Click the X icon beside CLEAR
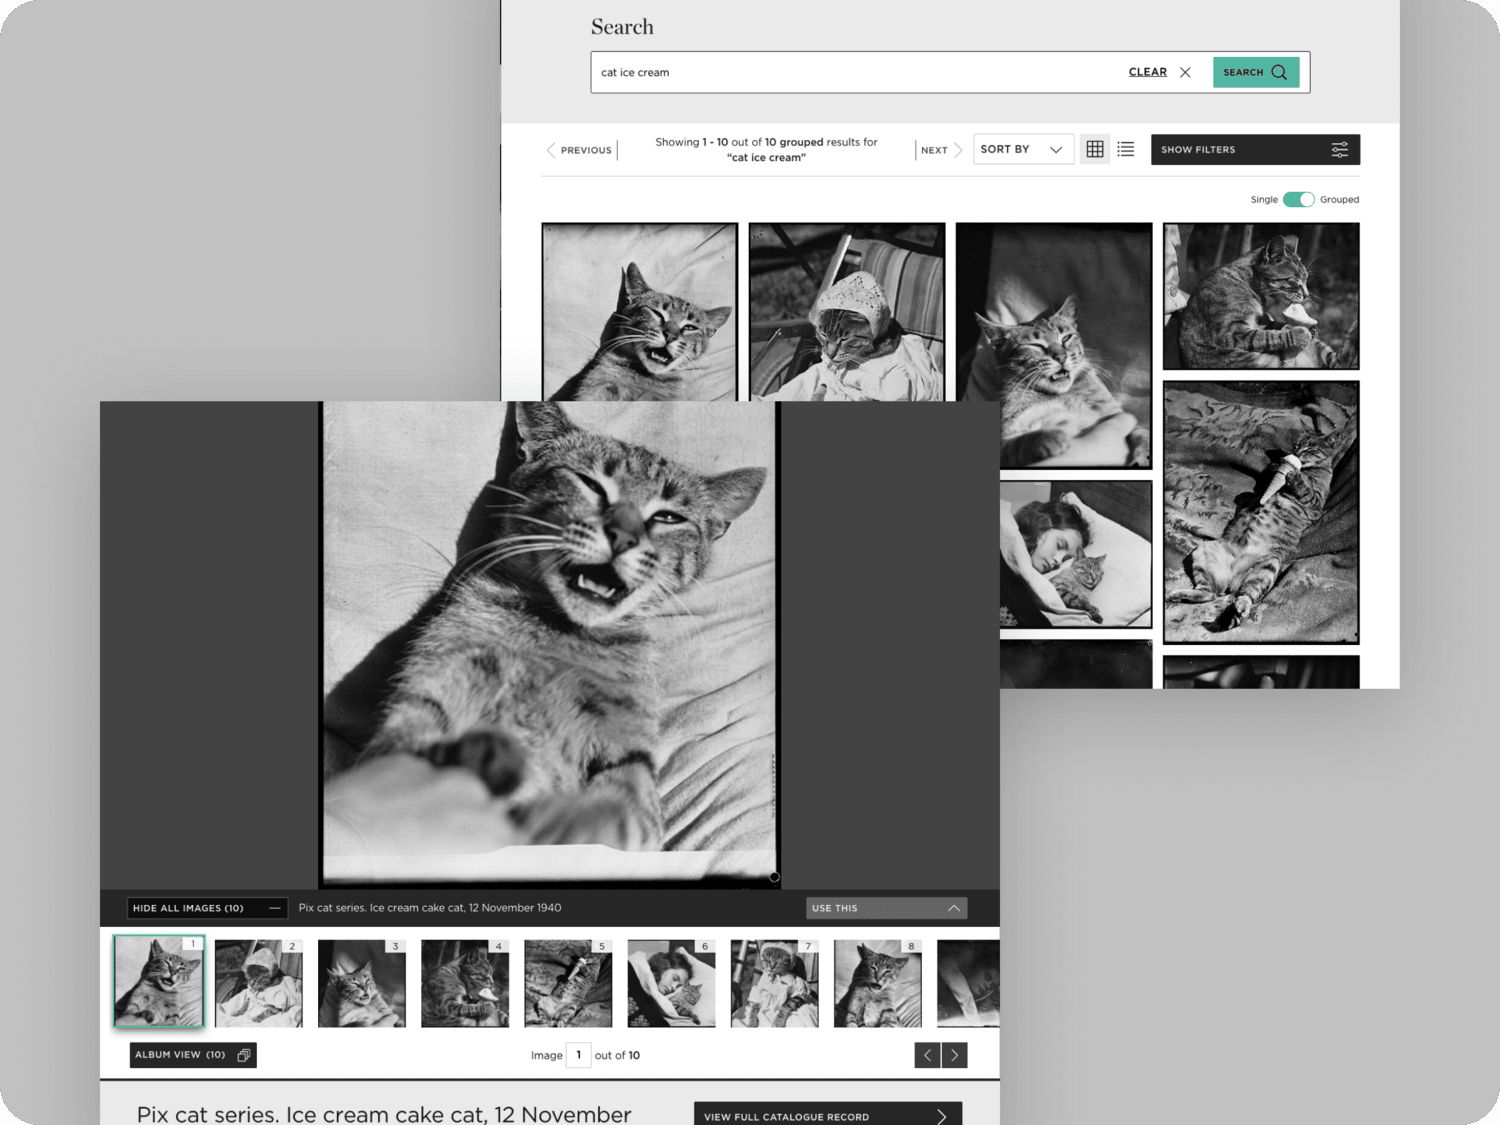 [1185, 72]
